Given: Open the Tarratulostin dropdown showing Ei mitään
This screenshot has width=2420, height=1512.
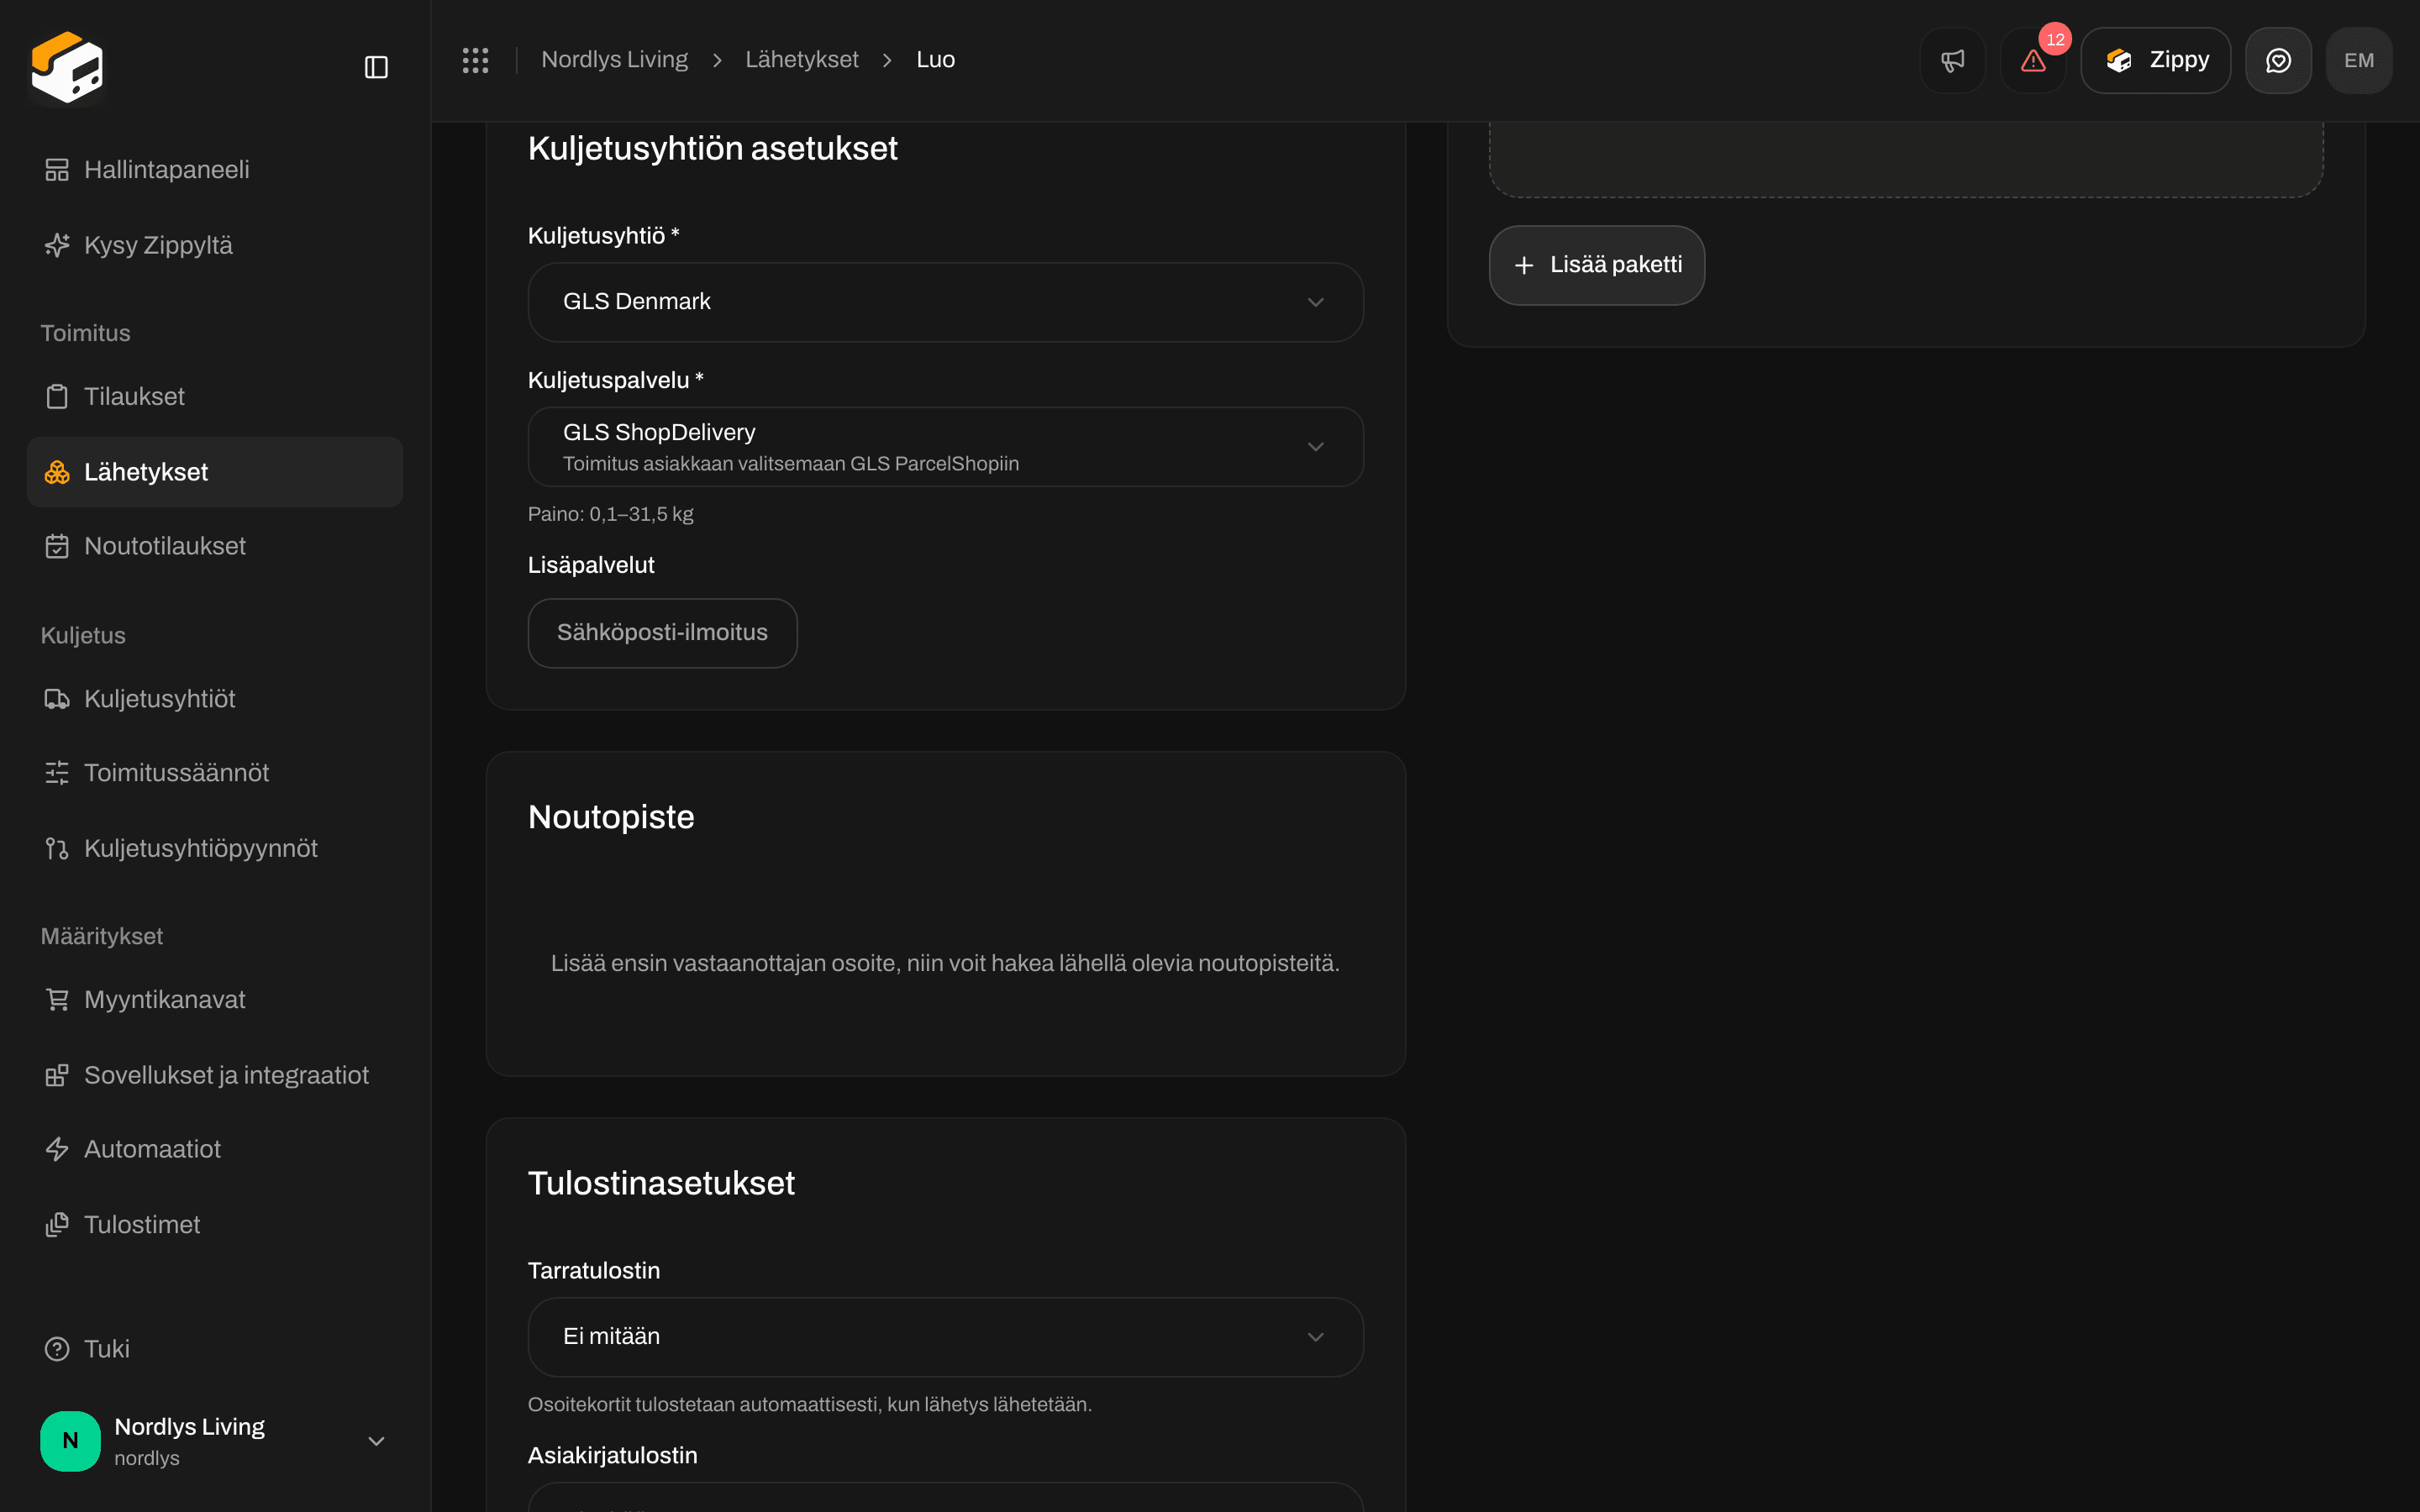Looking at the screenshot, I should pyautogui.click(x=945, y=1337).
